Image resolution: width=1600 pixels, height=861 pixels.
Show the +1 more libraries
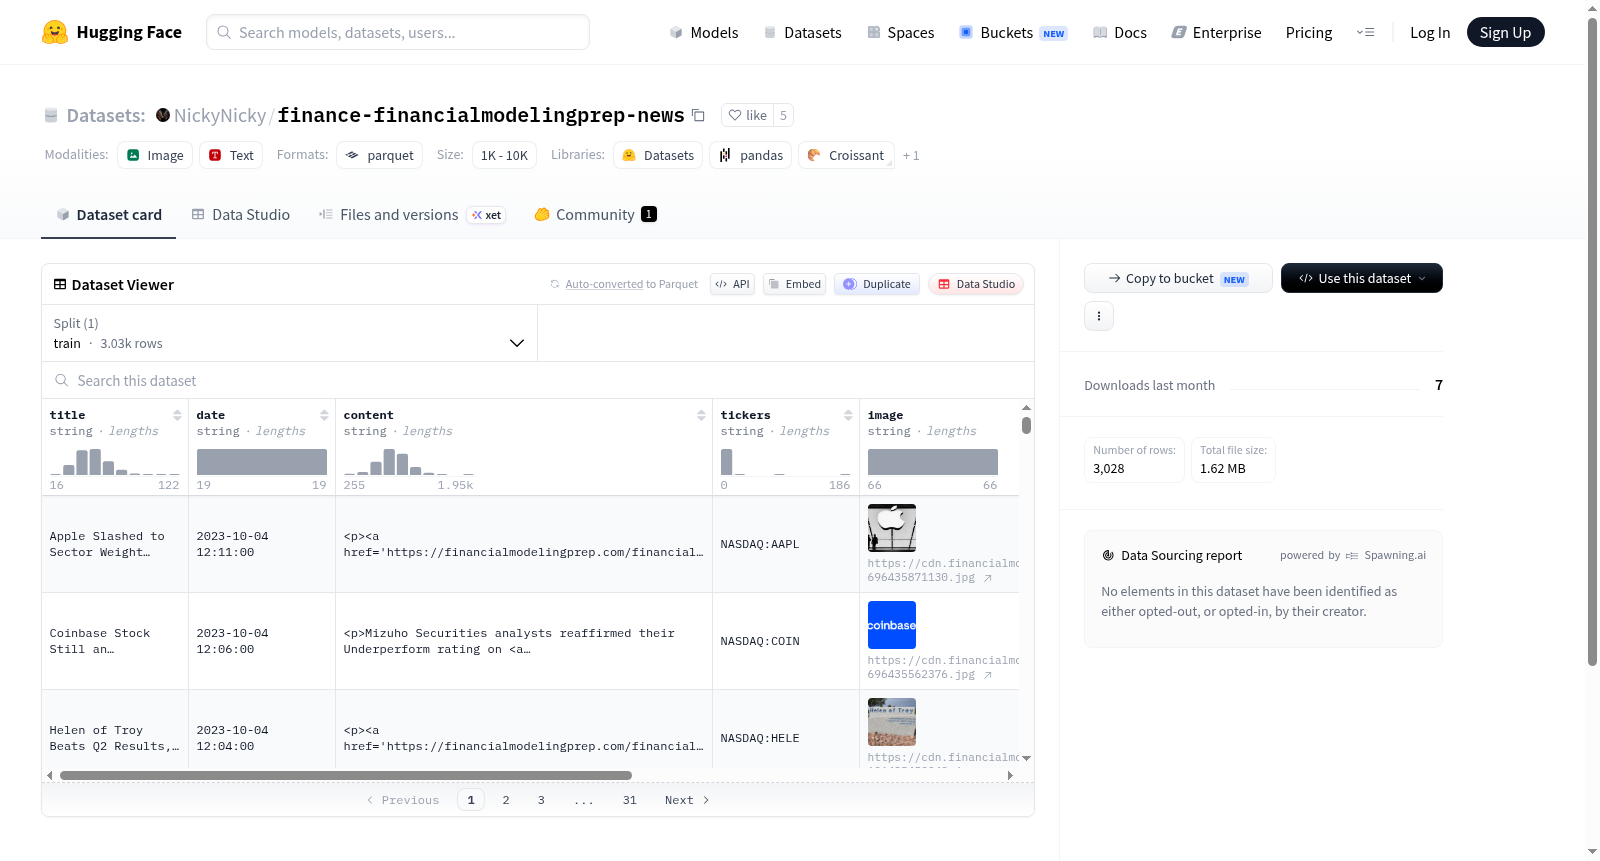point(911,155)
